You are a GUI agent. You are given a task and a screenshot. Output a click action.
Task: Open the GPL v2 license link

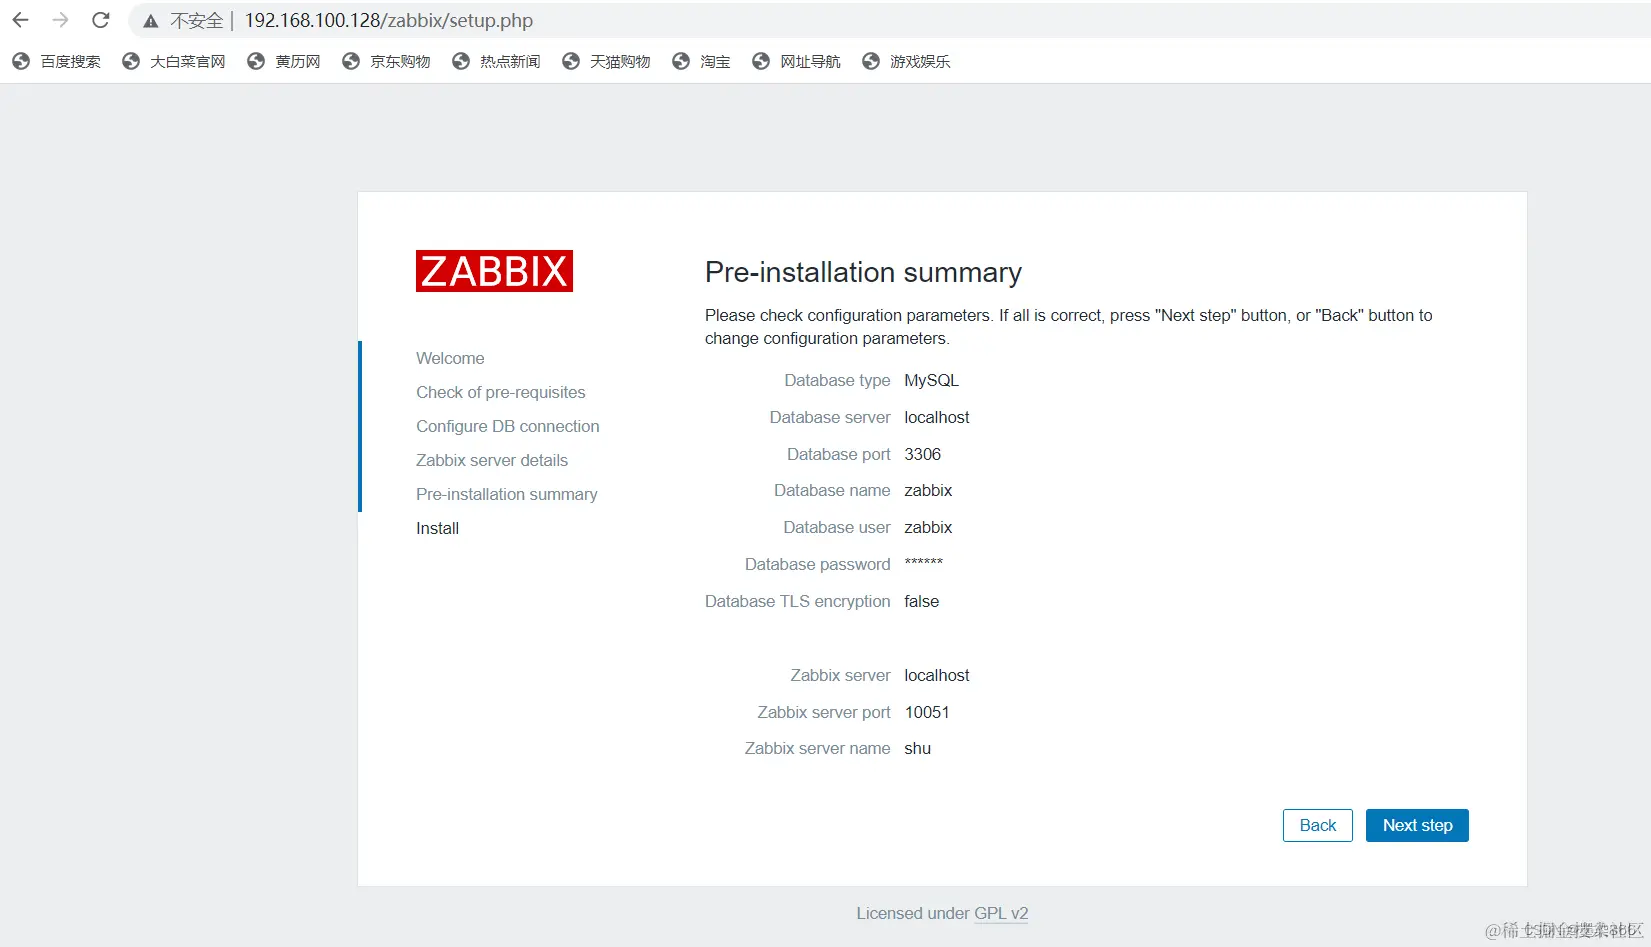click(1001, 913)
